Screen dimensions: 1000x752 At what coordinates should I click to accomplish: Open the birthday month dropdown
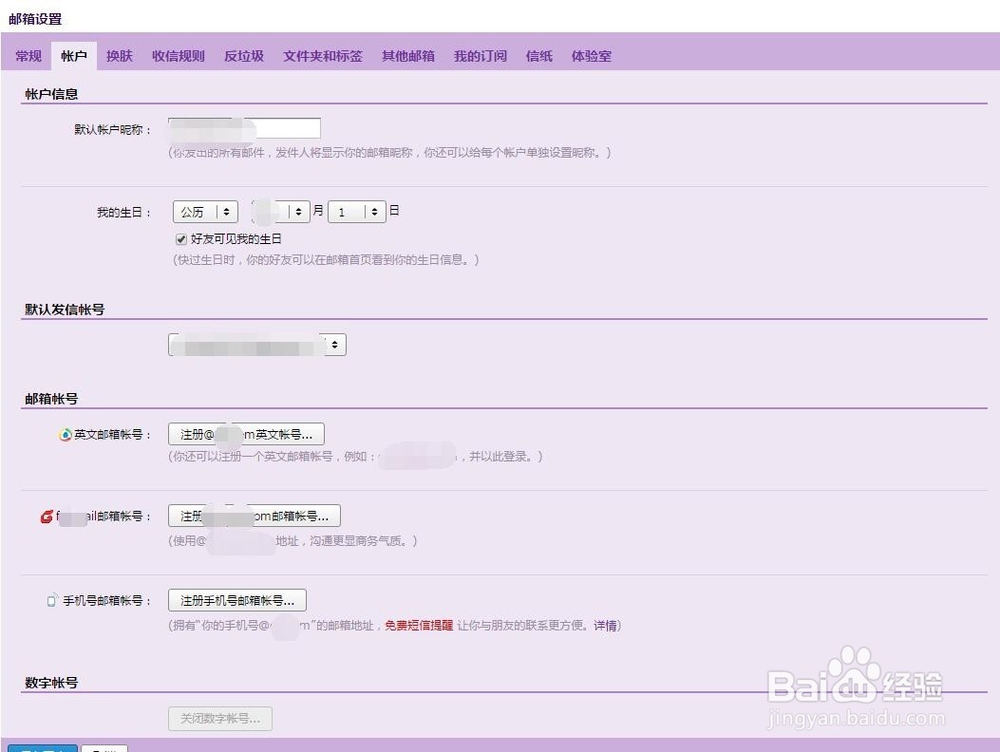point(281,212)
